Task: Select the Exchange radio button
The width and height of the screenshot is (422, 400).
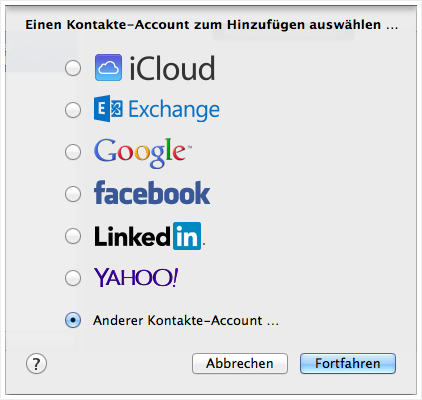Action: click(73, 110)
